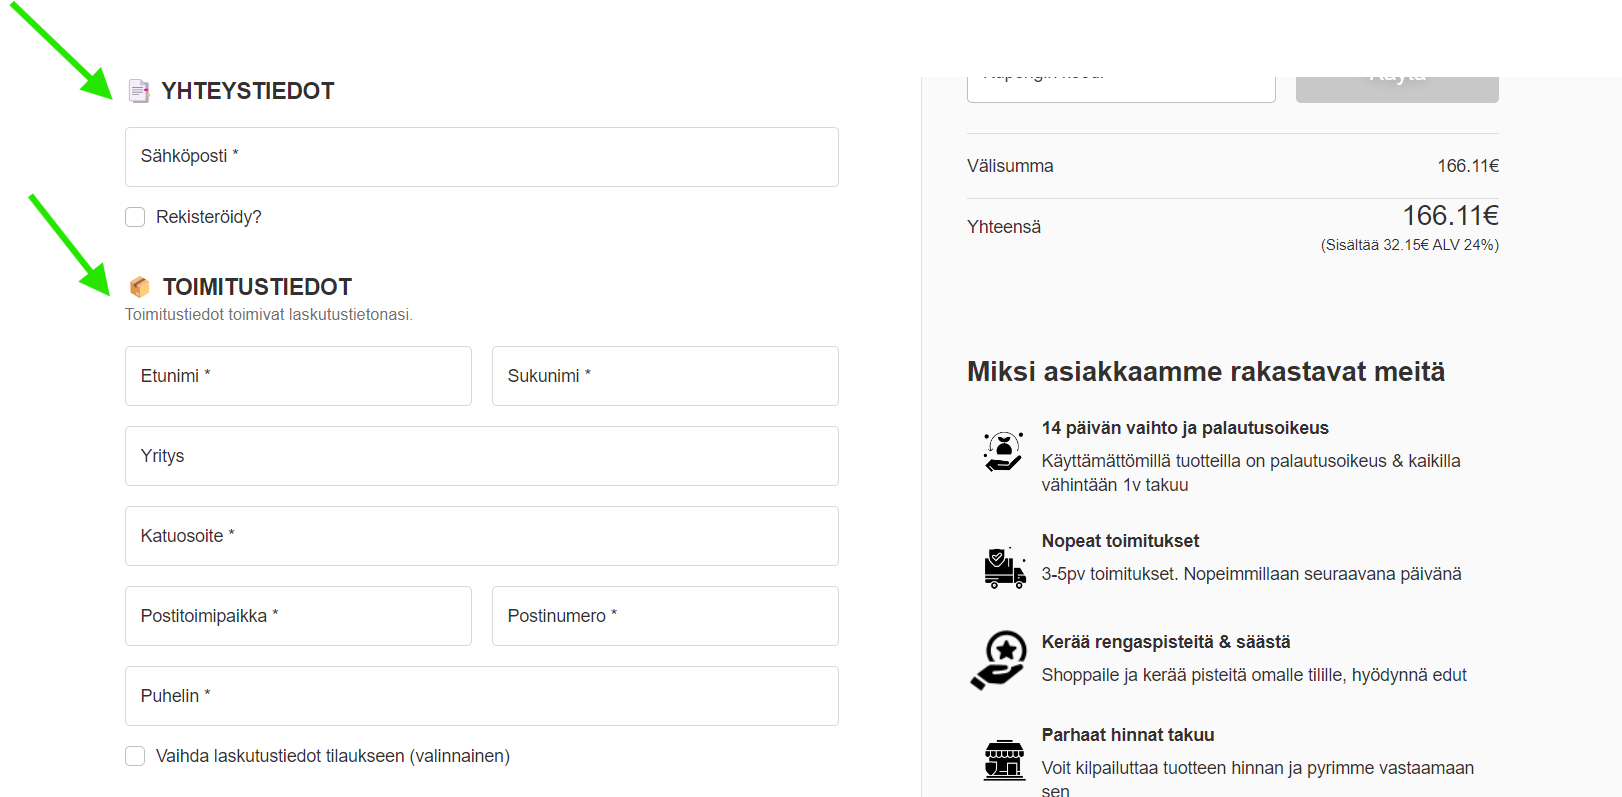
Task: Click the 14 päivän vaihto ja palautusoikeus heading
Action: tap(1185, 428)
